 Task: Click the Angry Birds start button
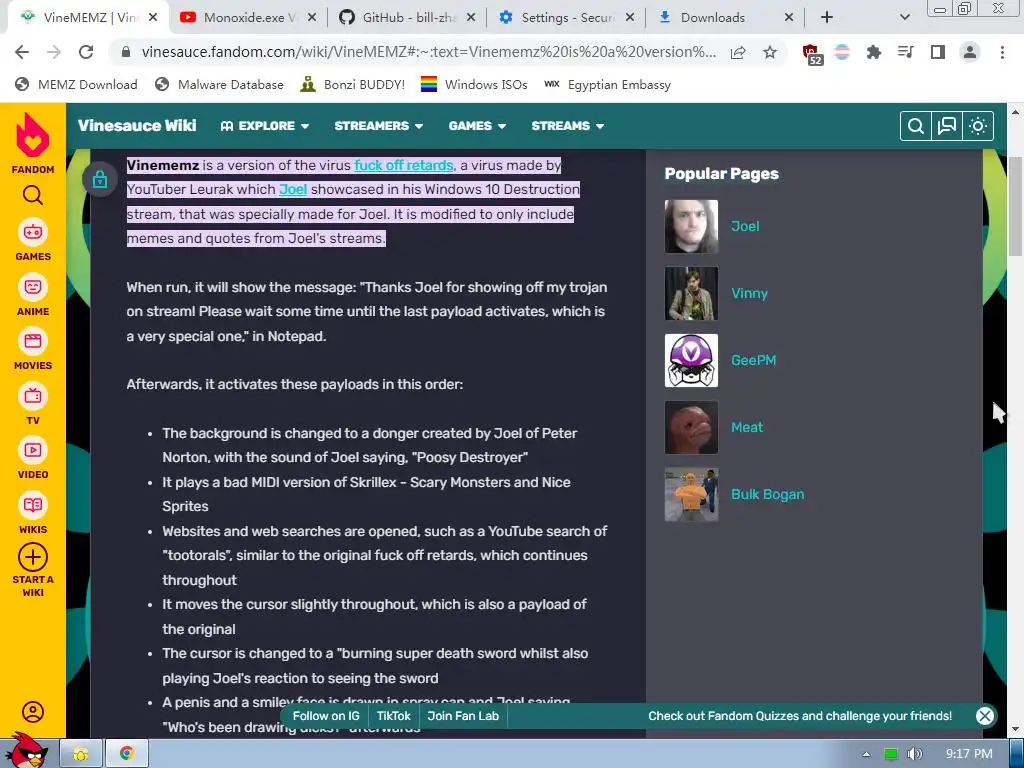click(x=27, y=750)
